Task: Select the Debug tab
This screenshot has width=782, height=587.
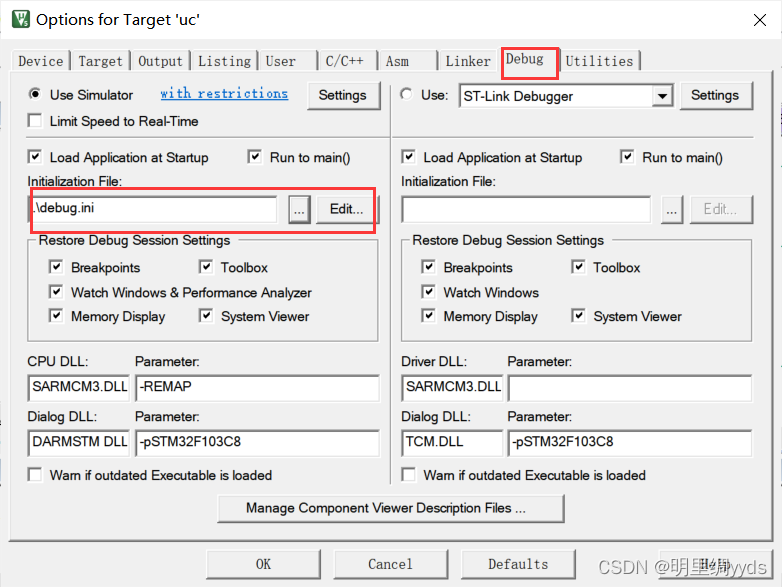Action: coord(530,60)
